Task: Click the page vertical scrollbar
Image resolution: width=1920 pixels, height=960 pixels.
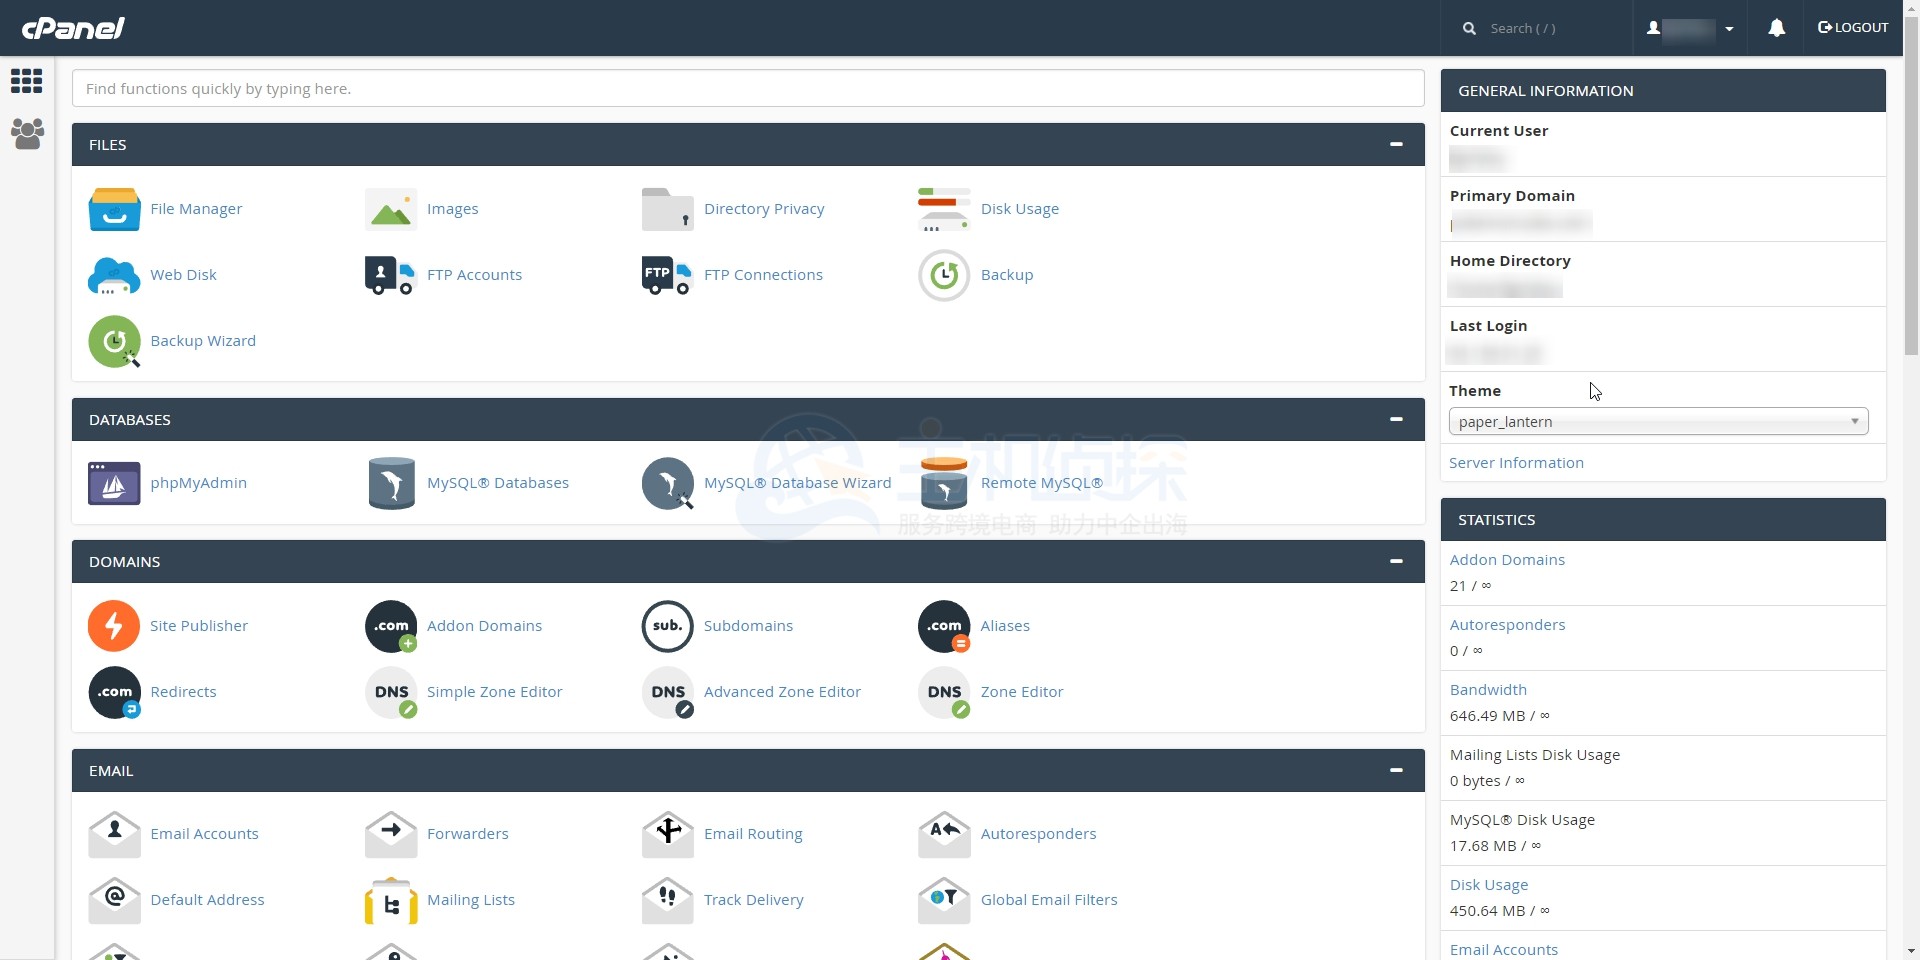Action: point(1911,200)
